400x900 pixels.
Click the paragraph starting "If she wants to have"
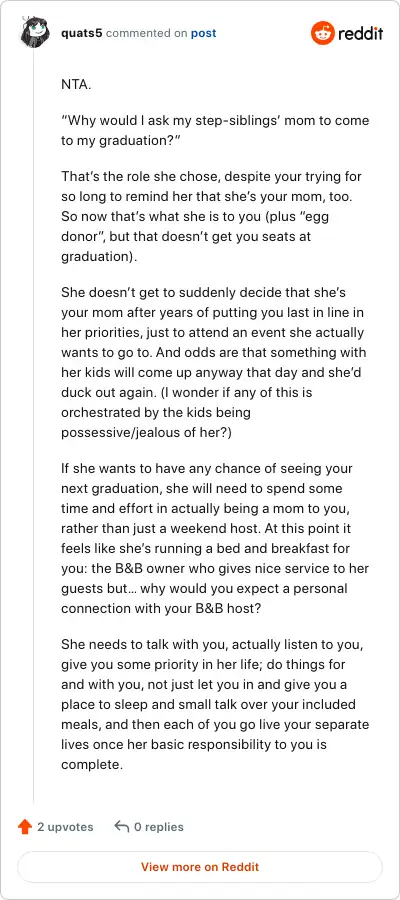click(215, 537)
